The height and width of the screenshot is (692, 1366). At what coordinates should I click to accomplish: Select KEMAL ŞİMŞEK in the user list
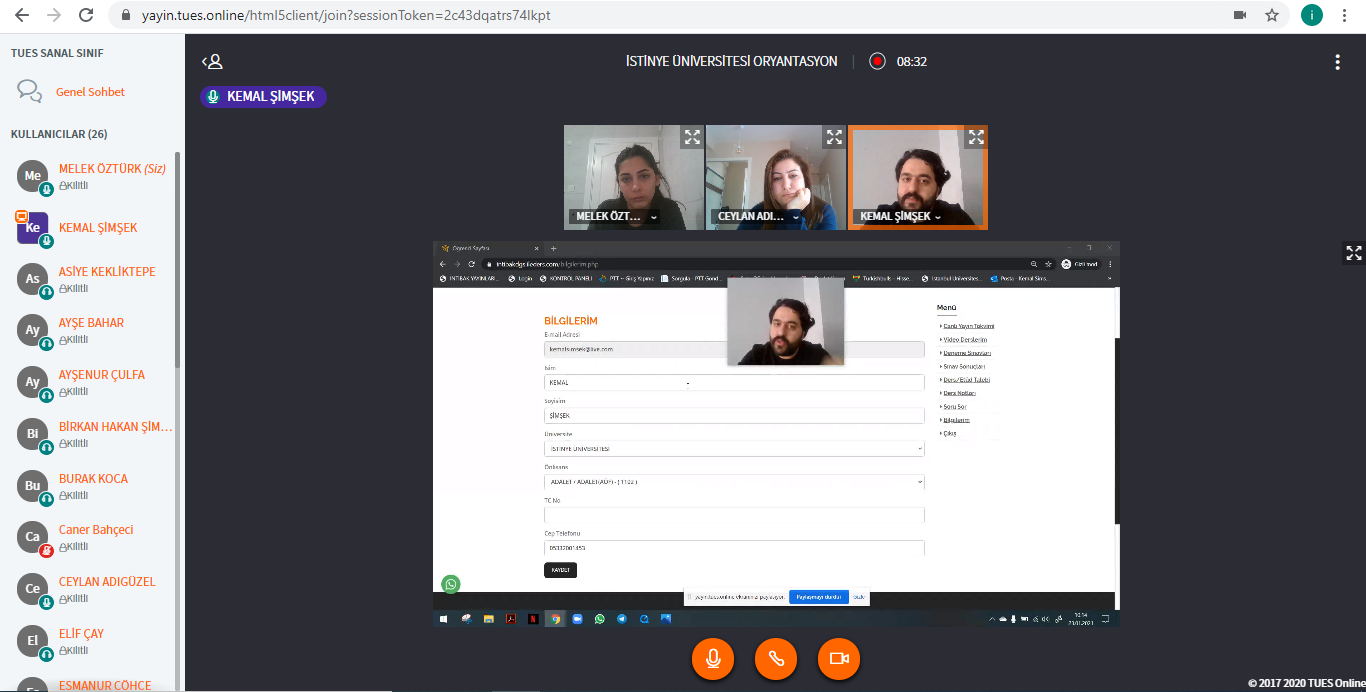(97, 228)
